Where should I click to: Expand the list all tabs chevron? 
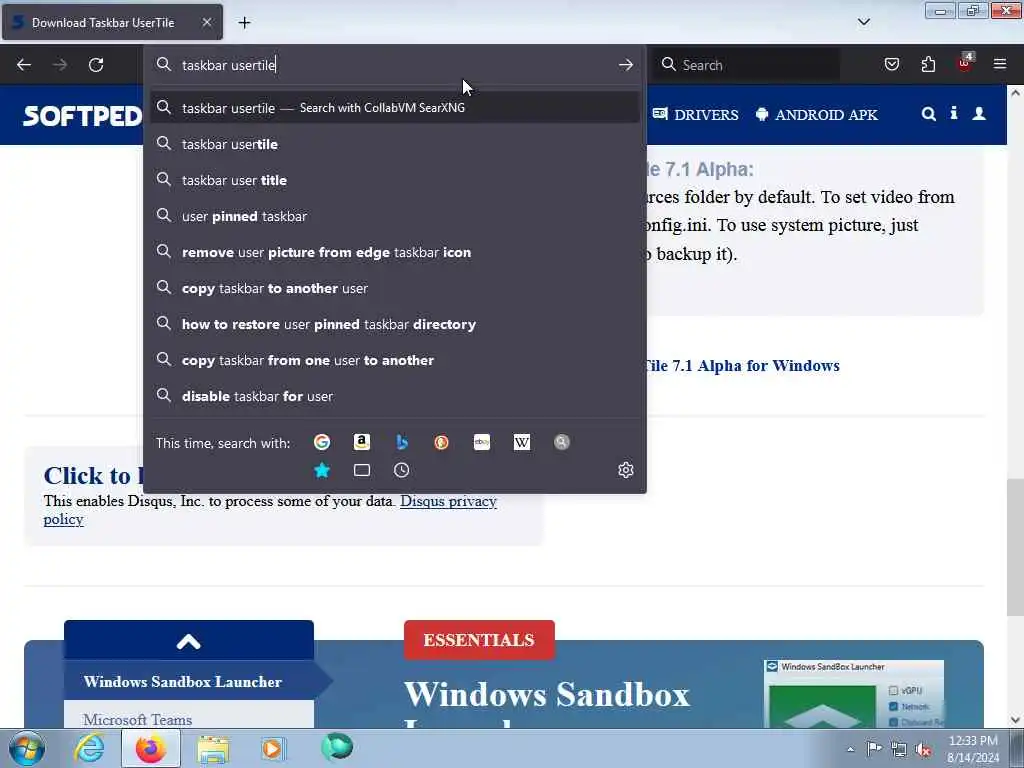pyautogui.click(x=864, y=22)
